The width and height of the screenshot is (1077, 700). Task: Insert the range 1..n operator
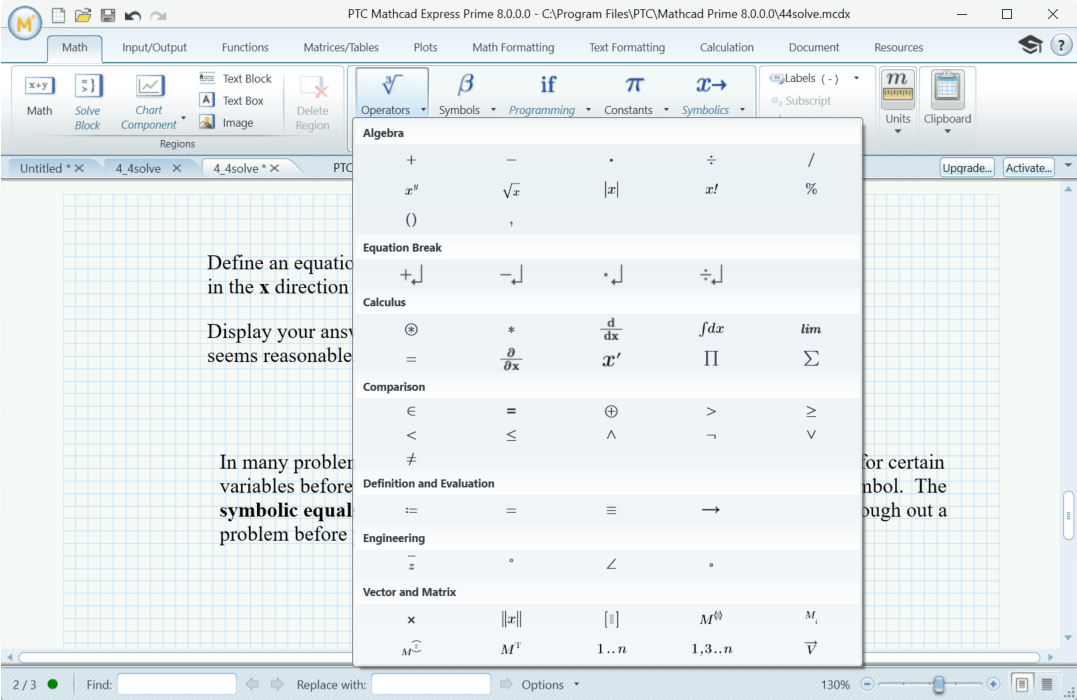click(611, 648)
